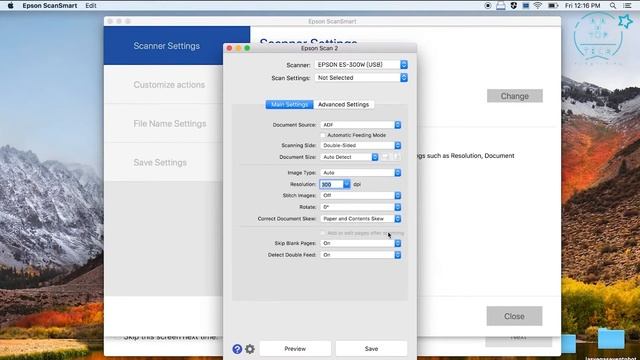Viewport: 640px width, 360px height.
Task: Open the blue folder on the desktop
Action: coord(611,338)
